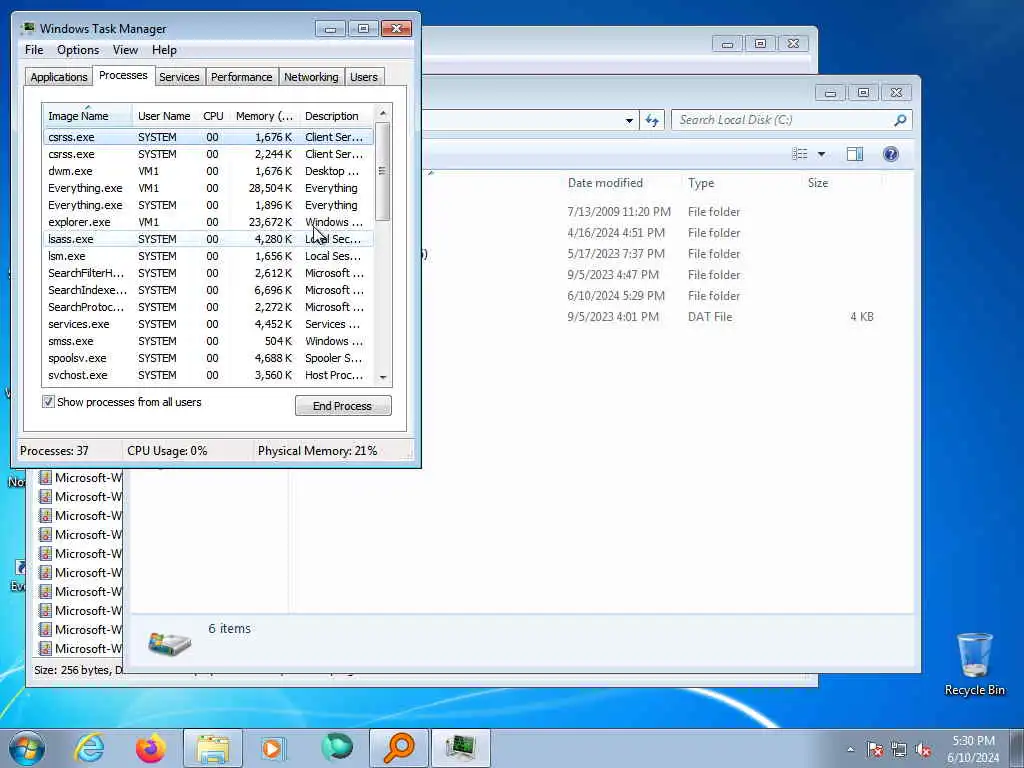Screen dimensions: 1024x768
Task: Switch to Everything search taskbar button
Action: coord(398,748)
